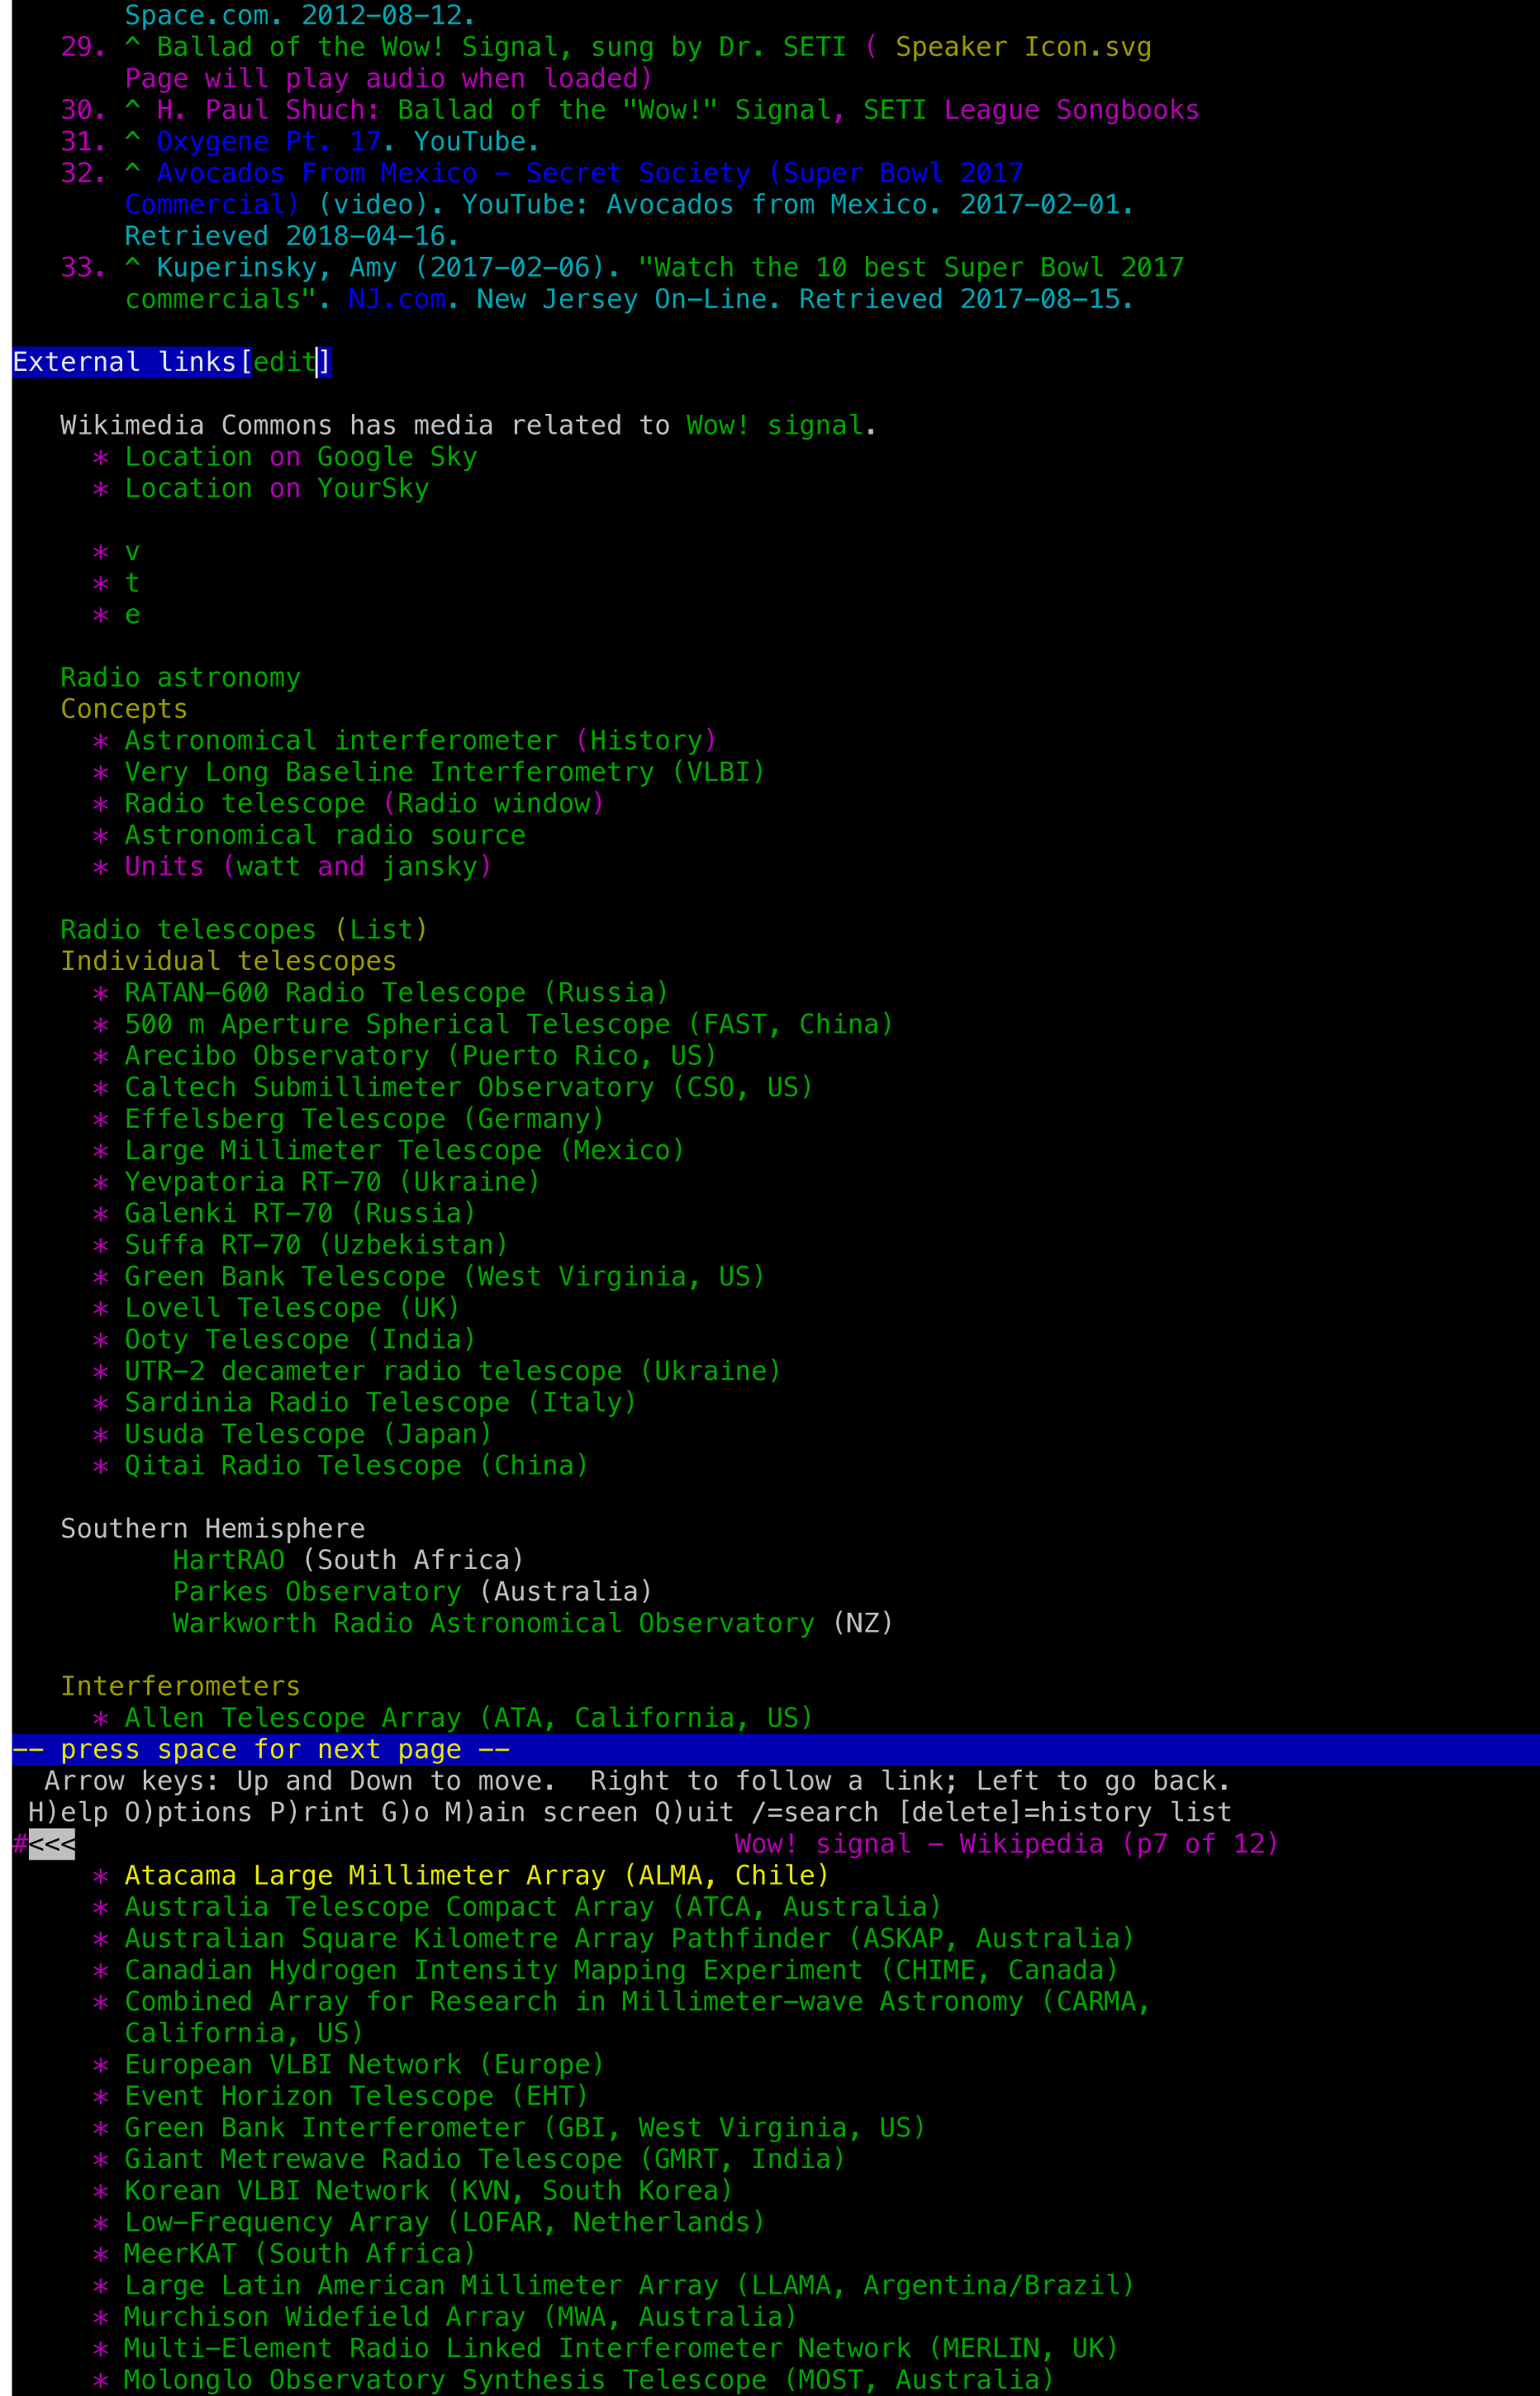Open the Oxygene Pt. 17 link
This screenshot has height=2396, width=1540.
(269, 142)
